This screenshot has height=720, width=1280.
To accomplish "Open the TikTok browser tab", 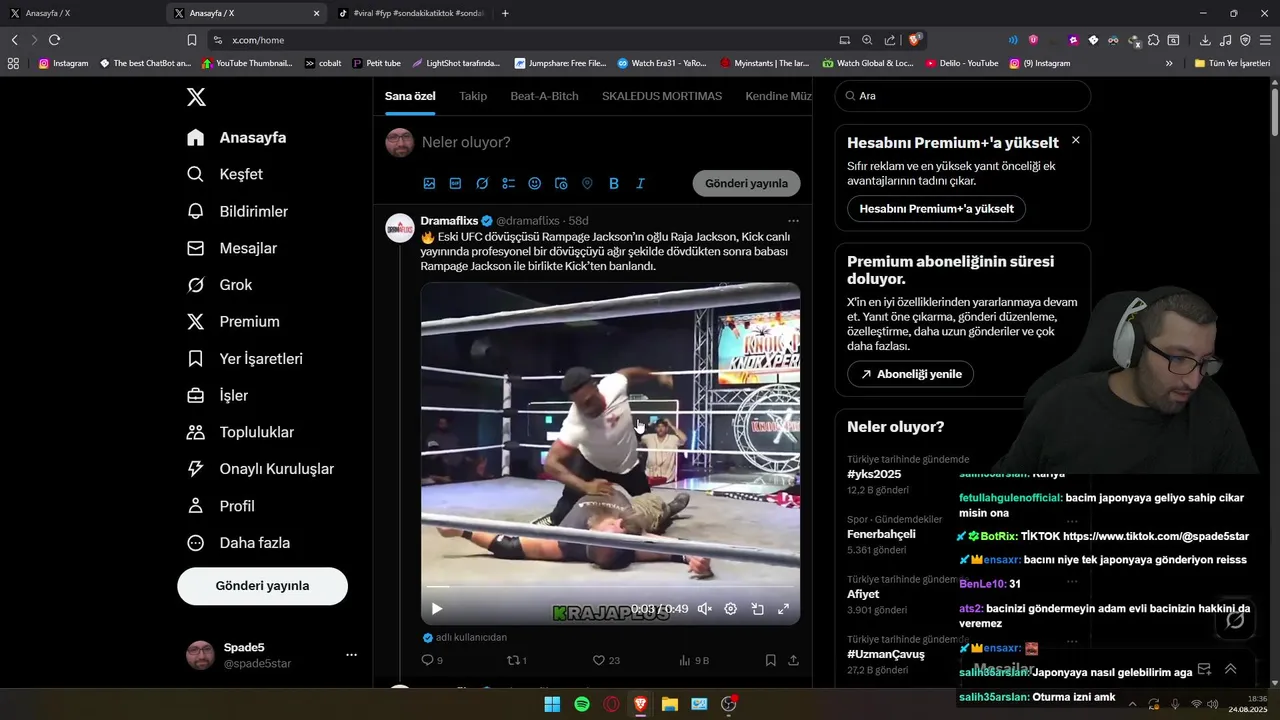I will pos(411,13).
